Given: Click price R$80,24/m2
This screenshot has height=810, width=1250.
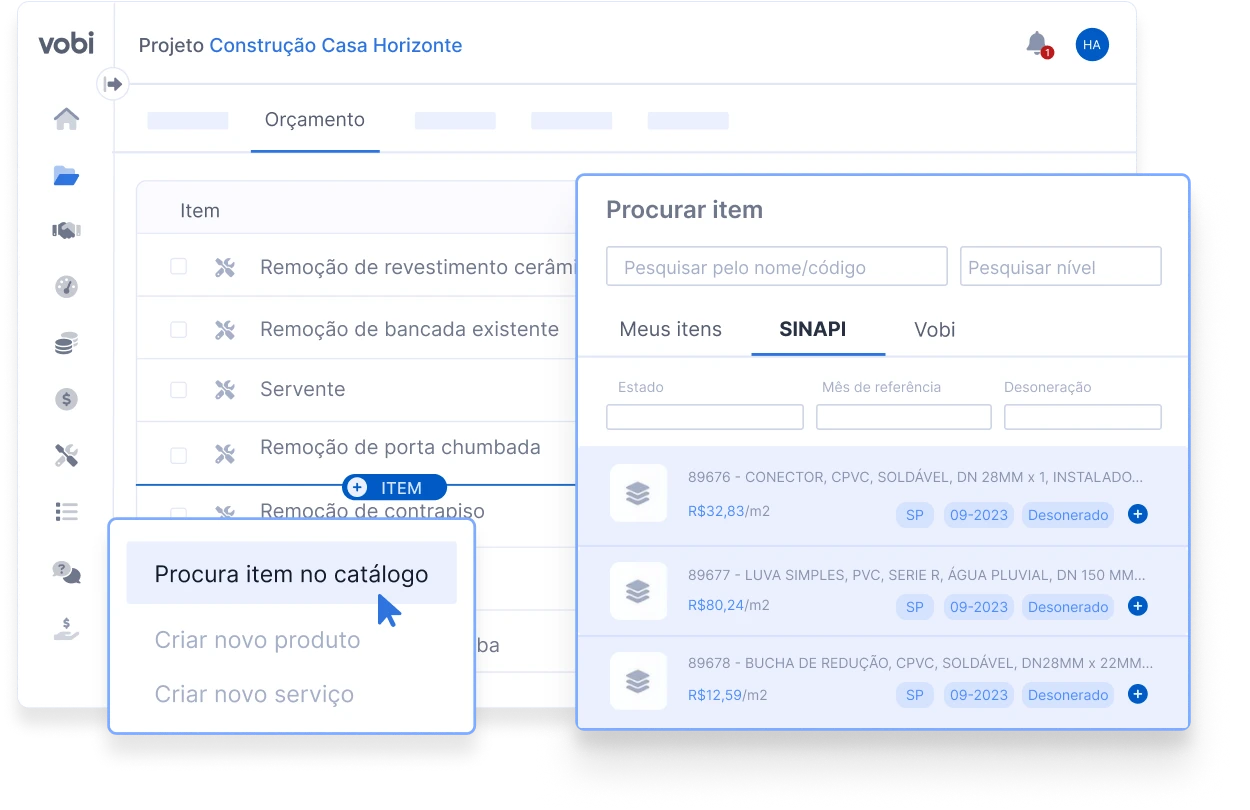Looking at the screenshot, I should (728, 605).
